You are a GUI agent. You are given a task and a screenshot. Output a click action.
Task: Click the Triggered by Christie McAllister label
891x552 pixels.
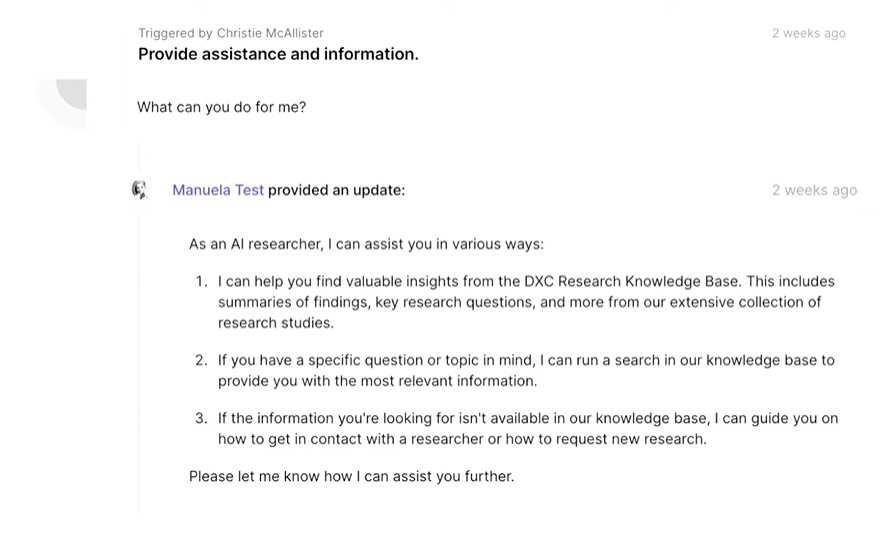tap(231, 33)
